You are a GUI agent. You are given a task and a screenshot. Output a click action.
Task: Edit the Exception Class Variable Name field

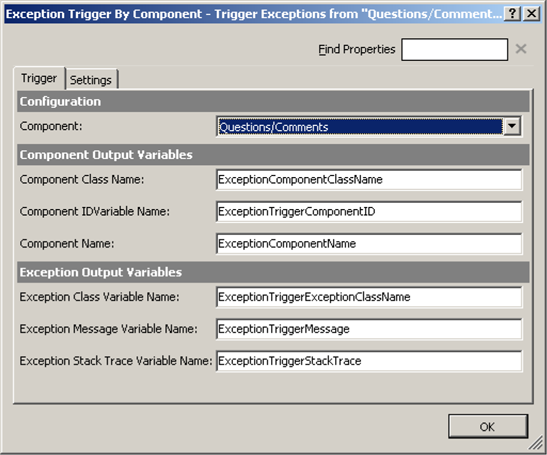(x=369, y=297)
